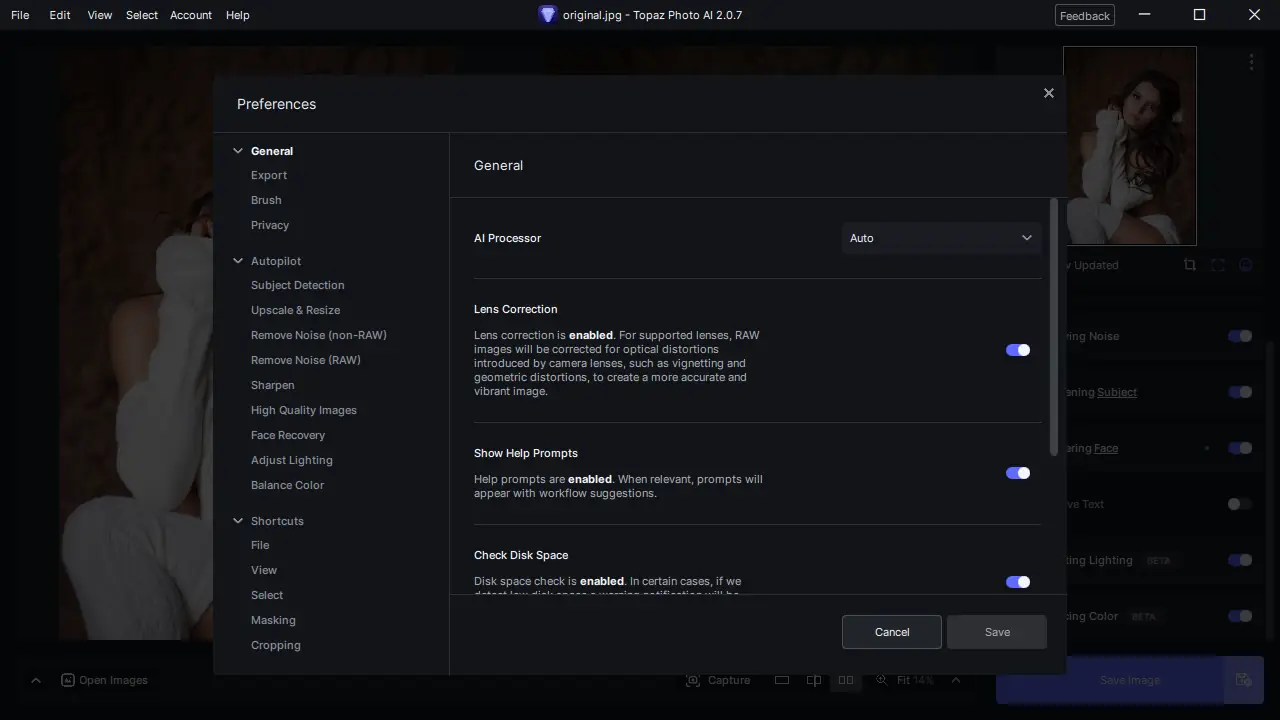
Task: Collapse the General section chevron
Action: (238, 151)
